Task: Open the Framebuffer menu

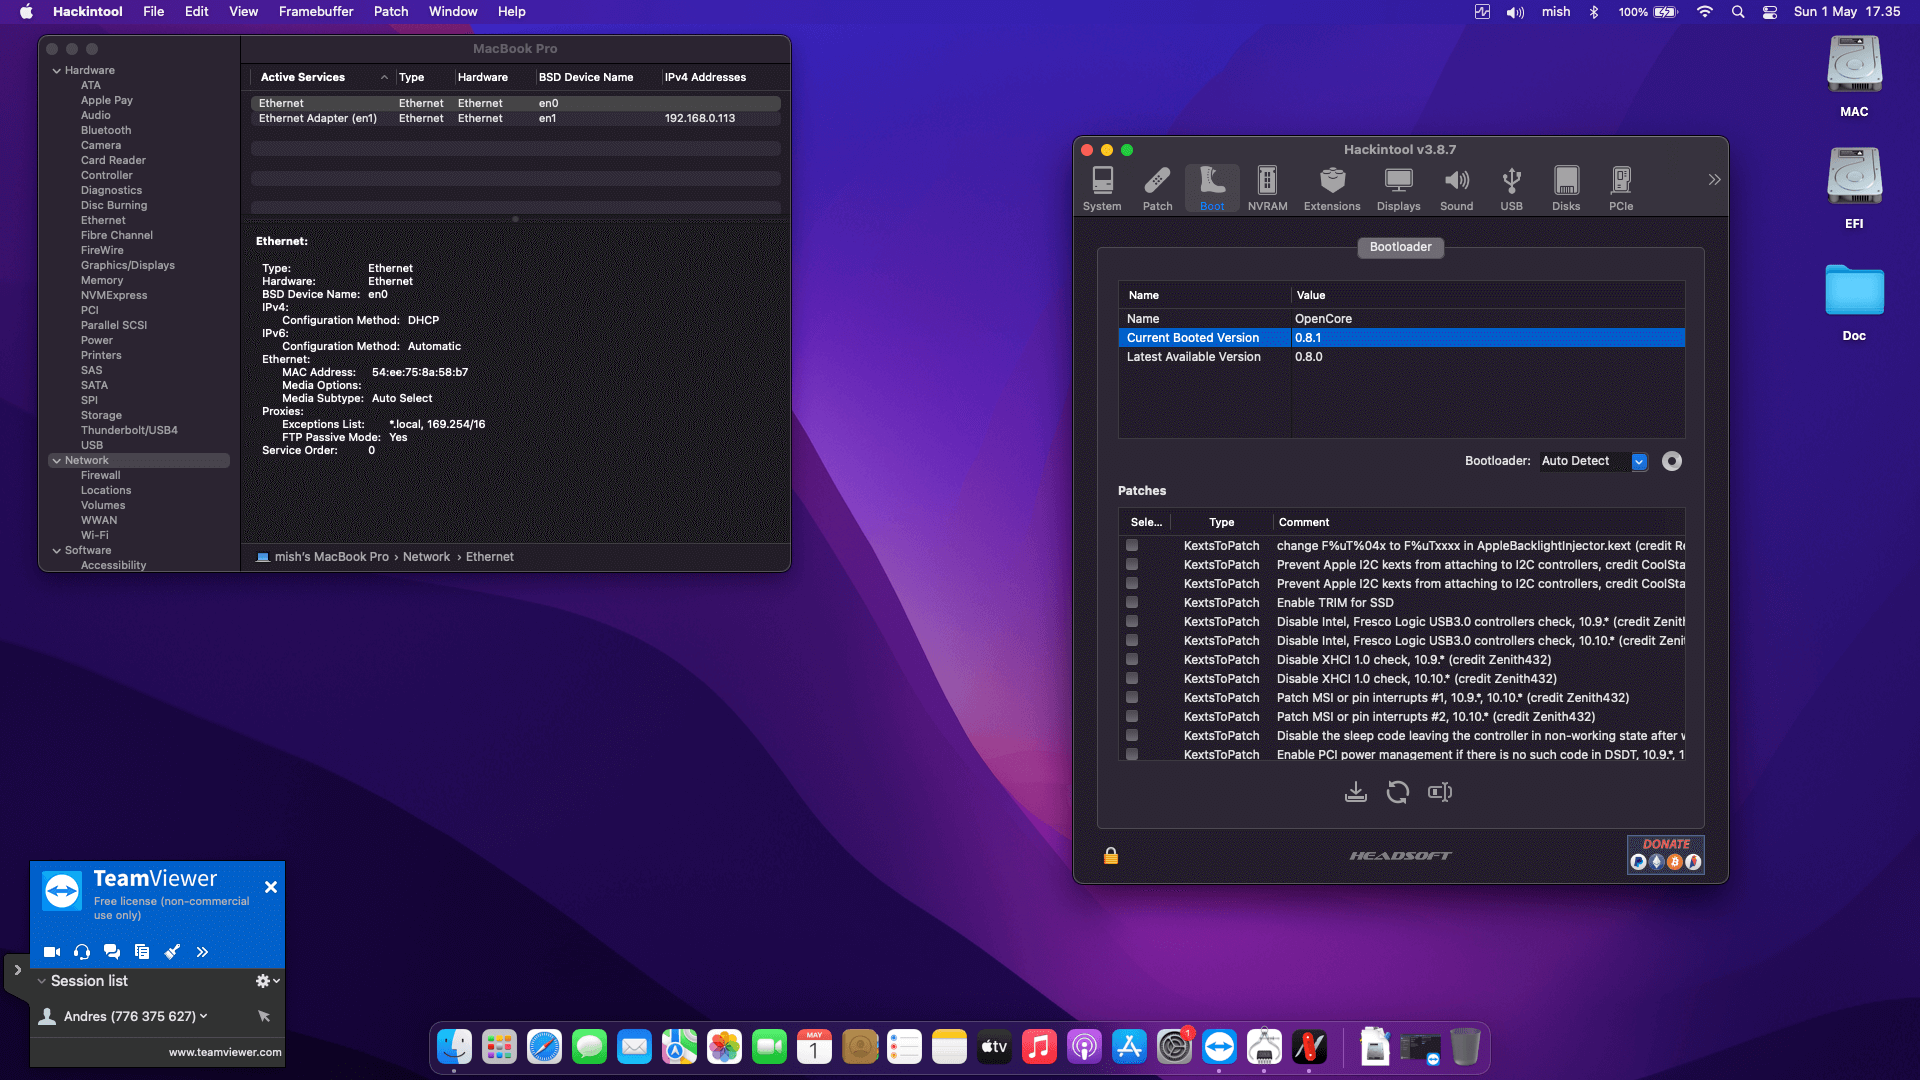Action: coord(316,12)
